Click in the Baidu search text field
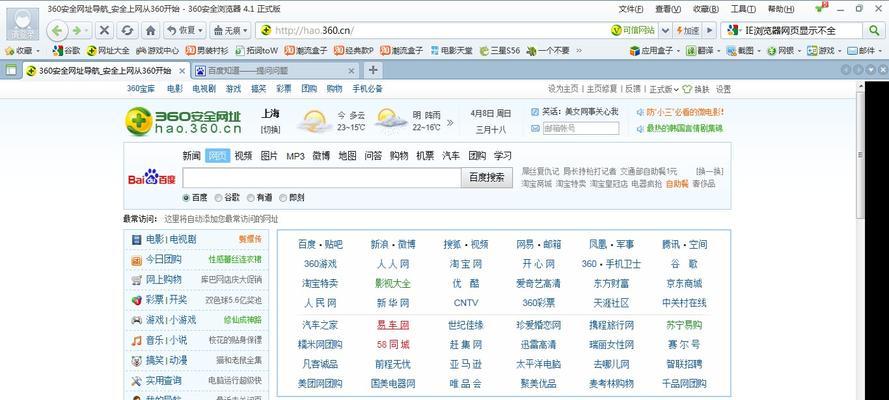Screen dimensions: 889x400 321,177
